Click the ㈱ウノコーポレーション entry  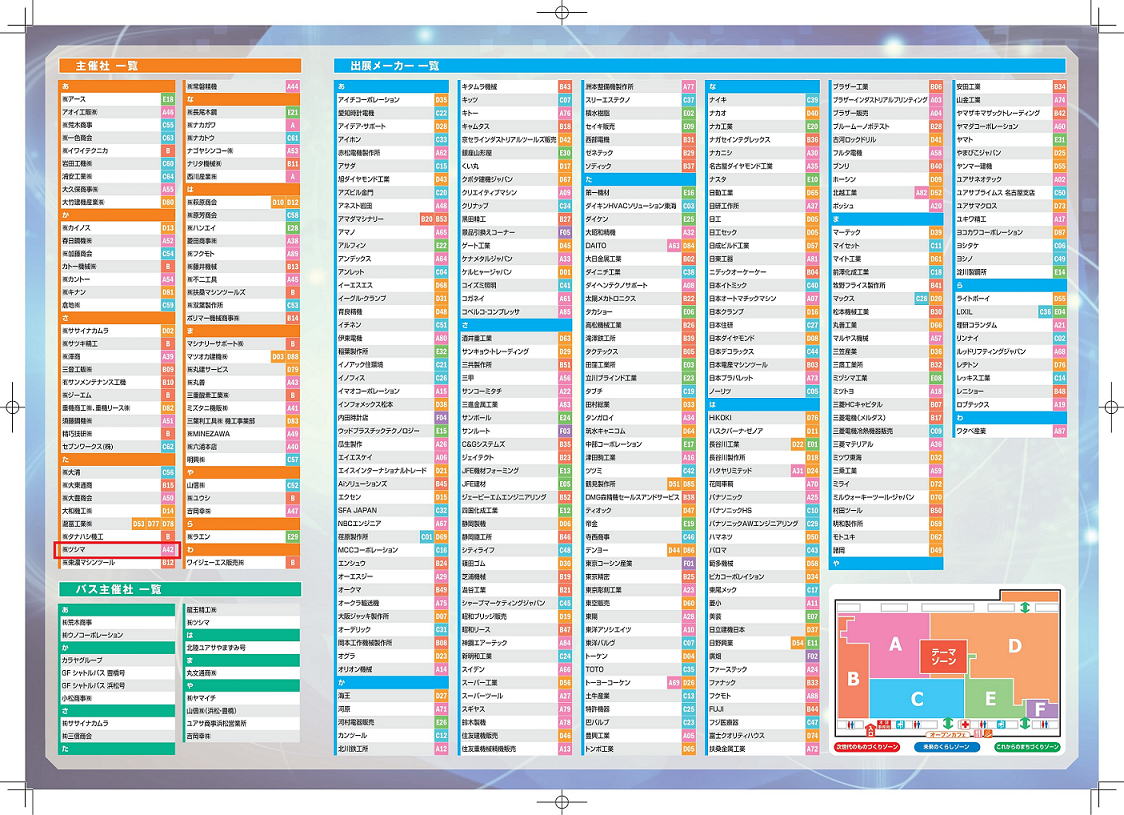118,635
